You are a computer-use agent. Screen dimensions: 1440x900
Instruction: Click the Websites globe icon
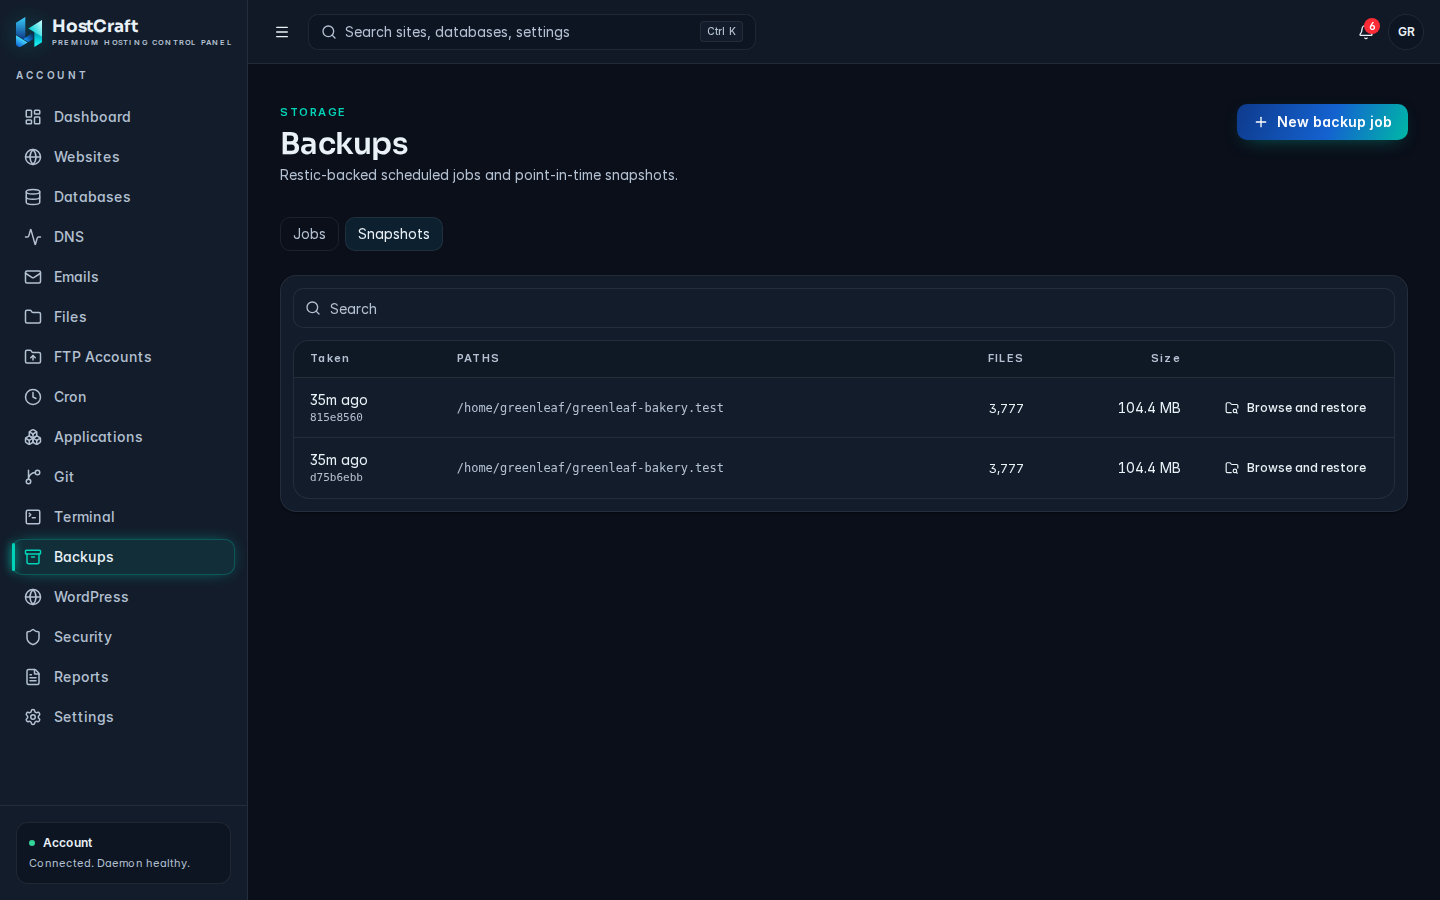33,157
